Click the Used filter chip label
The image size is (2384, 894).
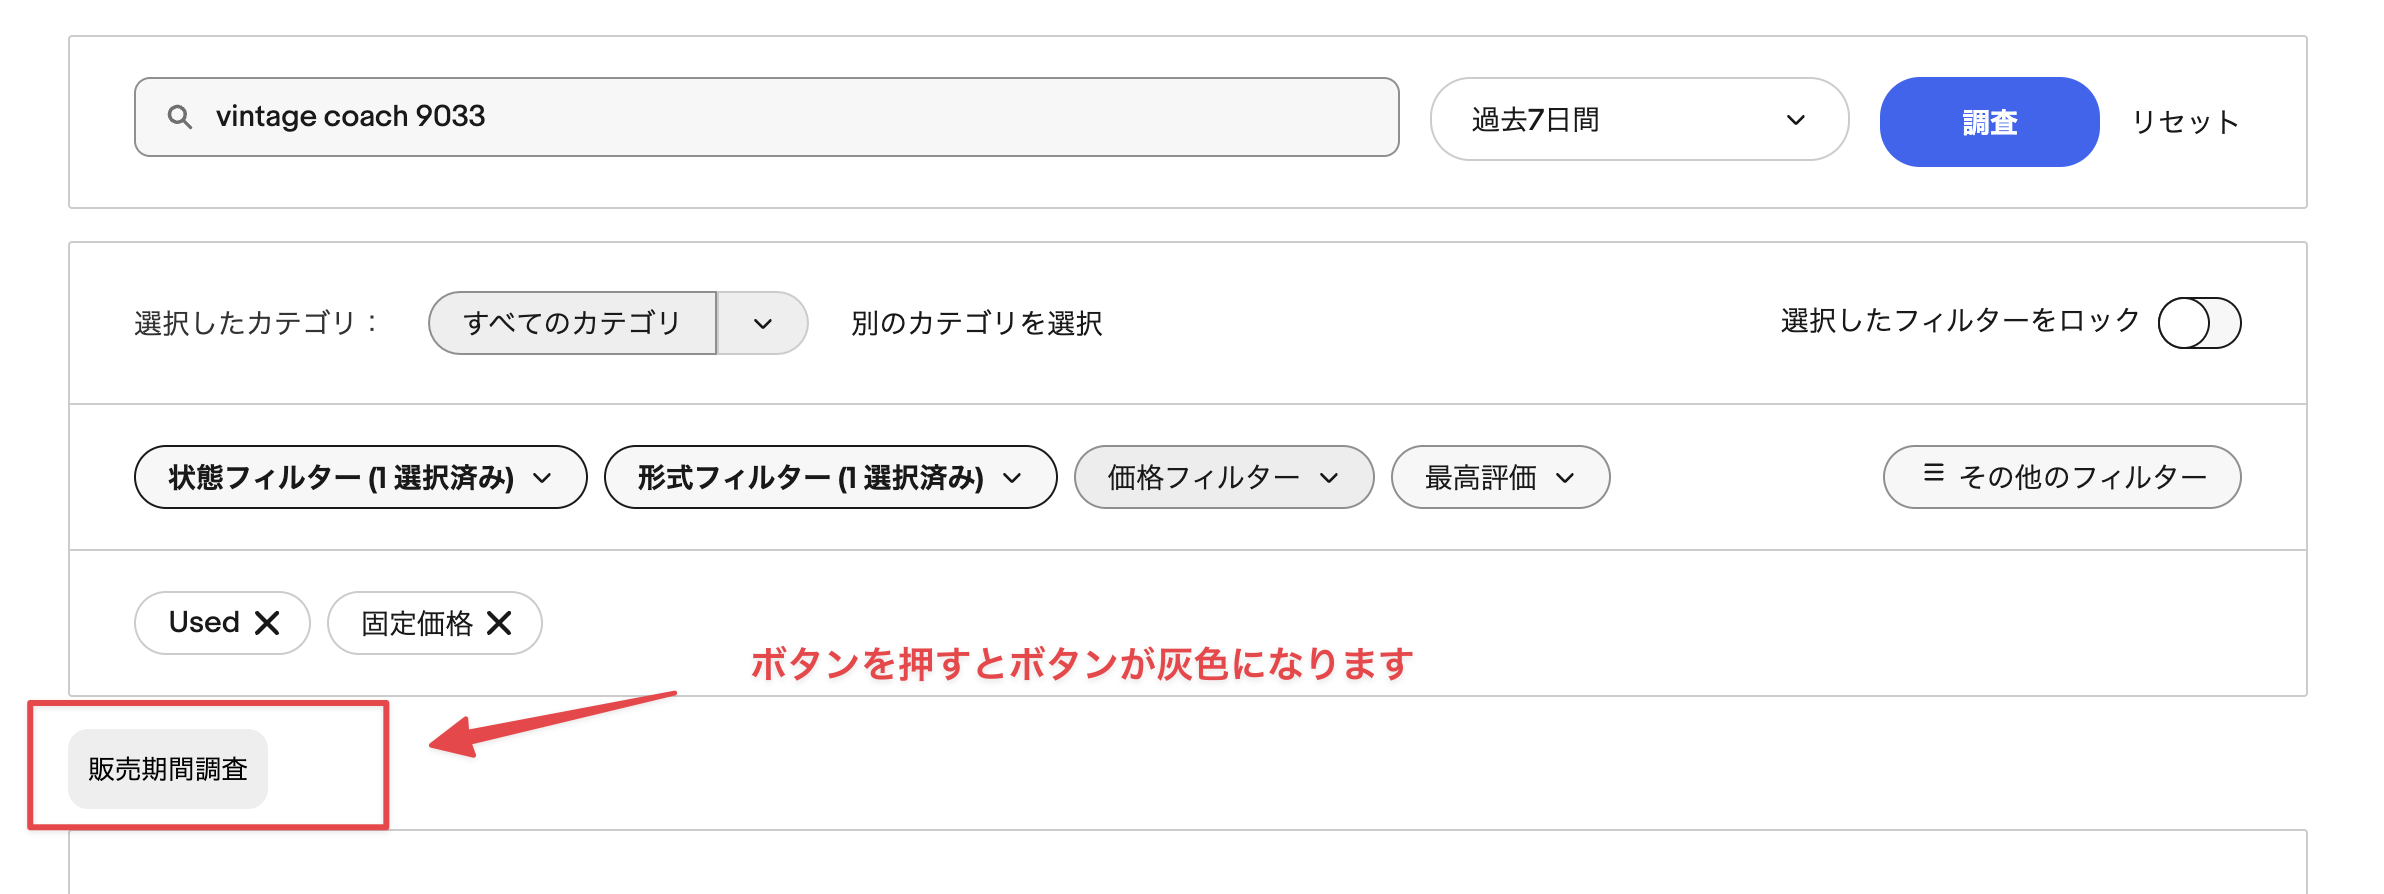(x=204, y=622)
